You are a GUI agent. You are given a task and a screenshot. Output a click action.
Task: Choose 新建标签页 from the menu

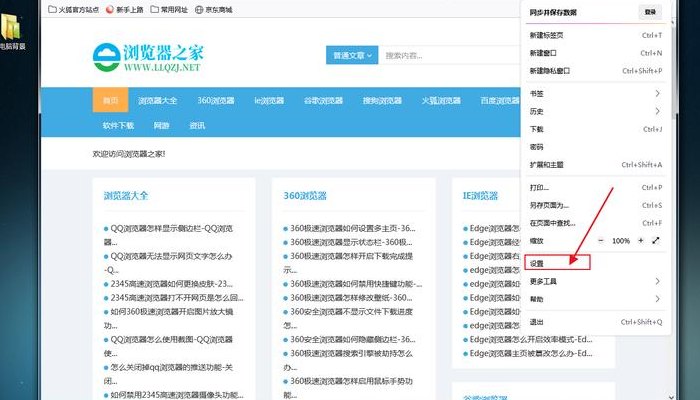pos(596,35)
